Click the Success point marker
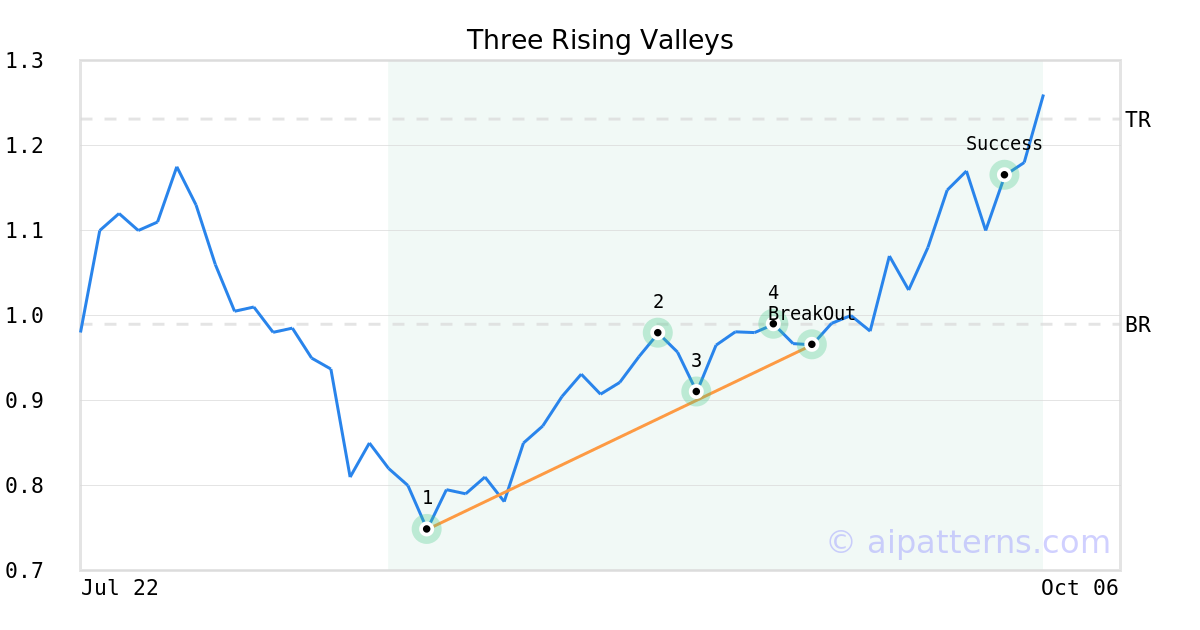The width and height of the screenshot is (1200, 630). (x=1004, y=175)
